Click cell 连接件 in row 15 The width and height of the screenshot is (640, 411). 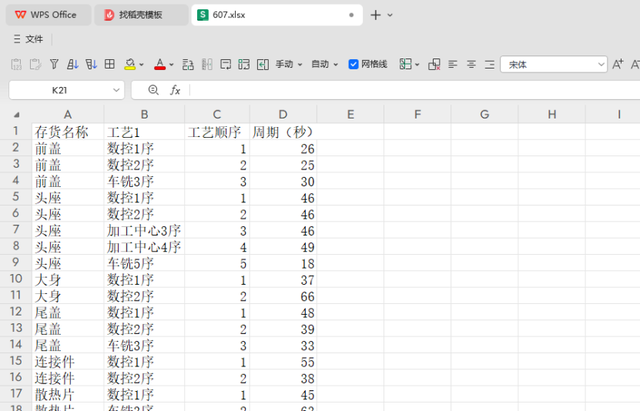click(68, 362)
